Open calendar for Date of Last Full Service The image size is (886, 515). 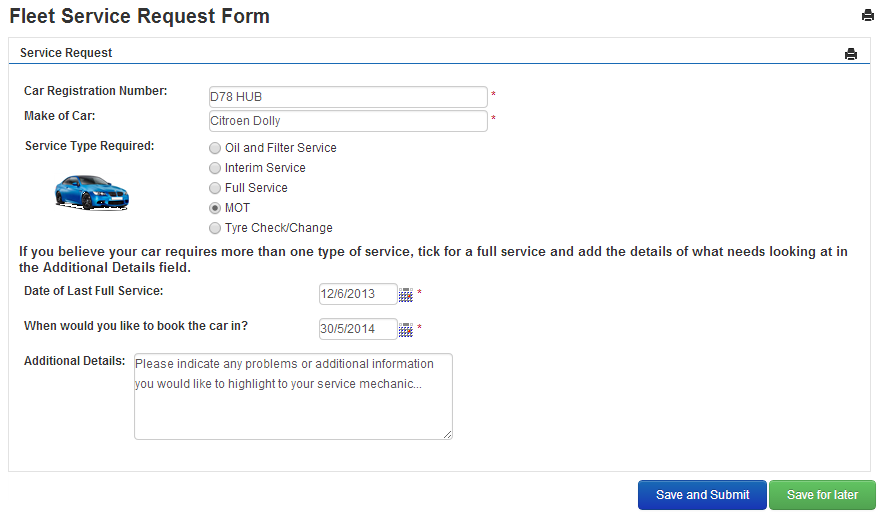pyautogui.click(x=406, y=294)
